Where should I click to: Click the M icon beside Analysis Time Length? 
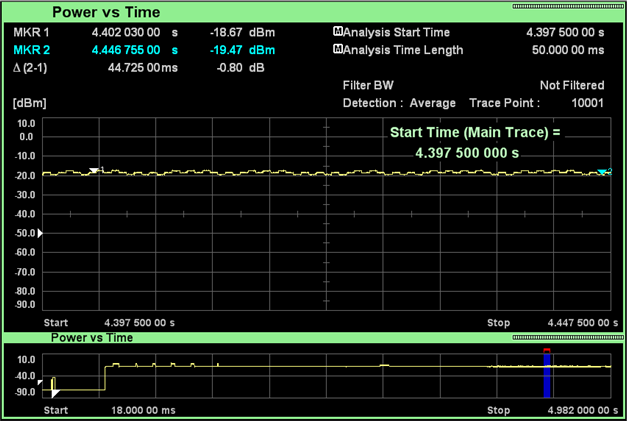(x=337, y=49)
